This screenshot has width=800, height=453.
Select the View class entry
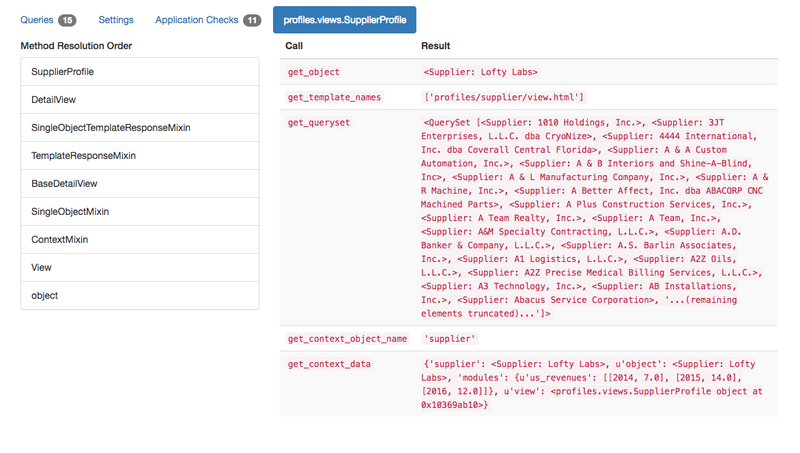pos(139,268)
